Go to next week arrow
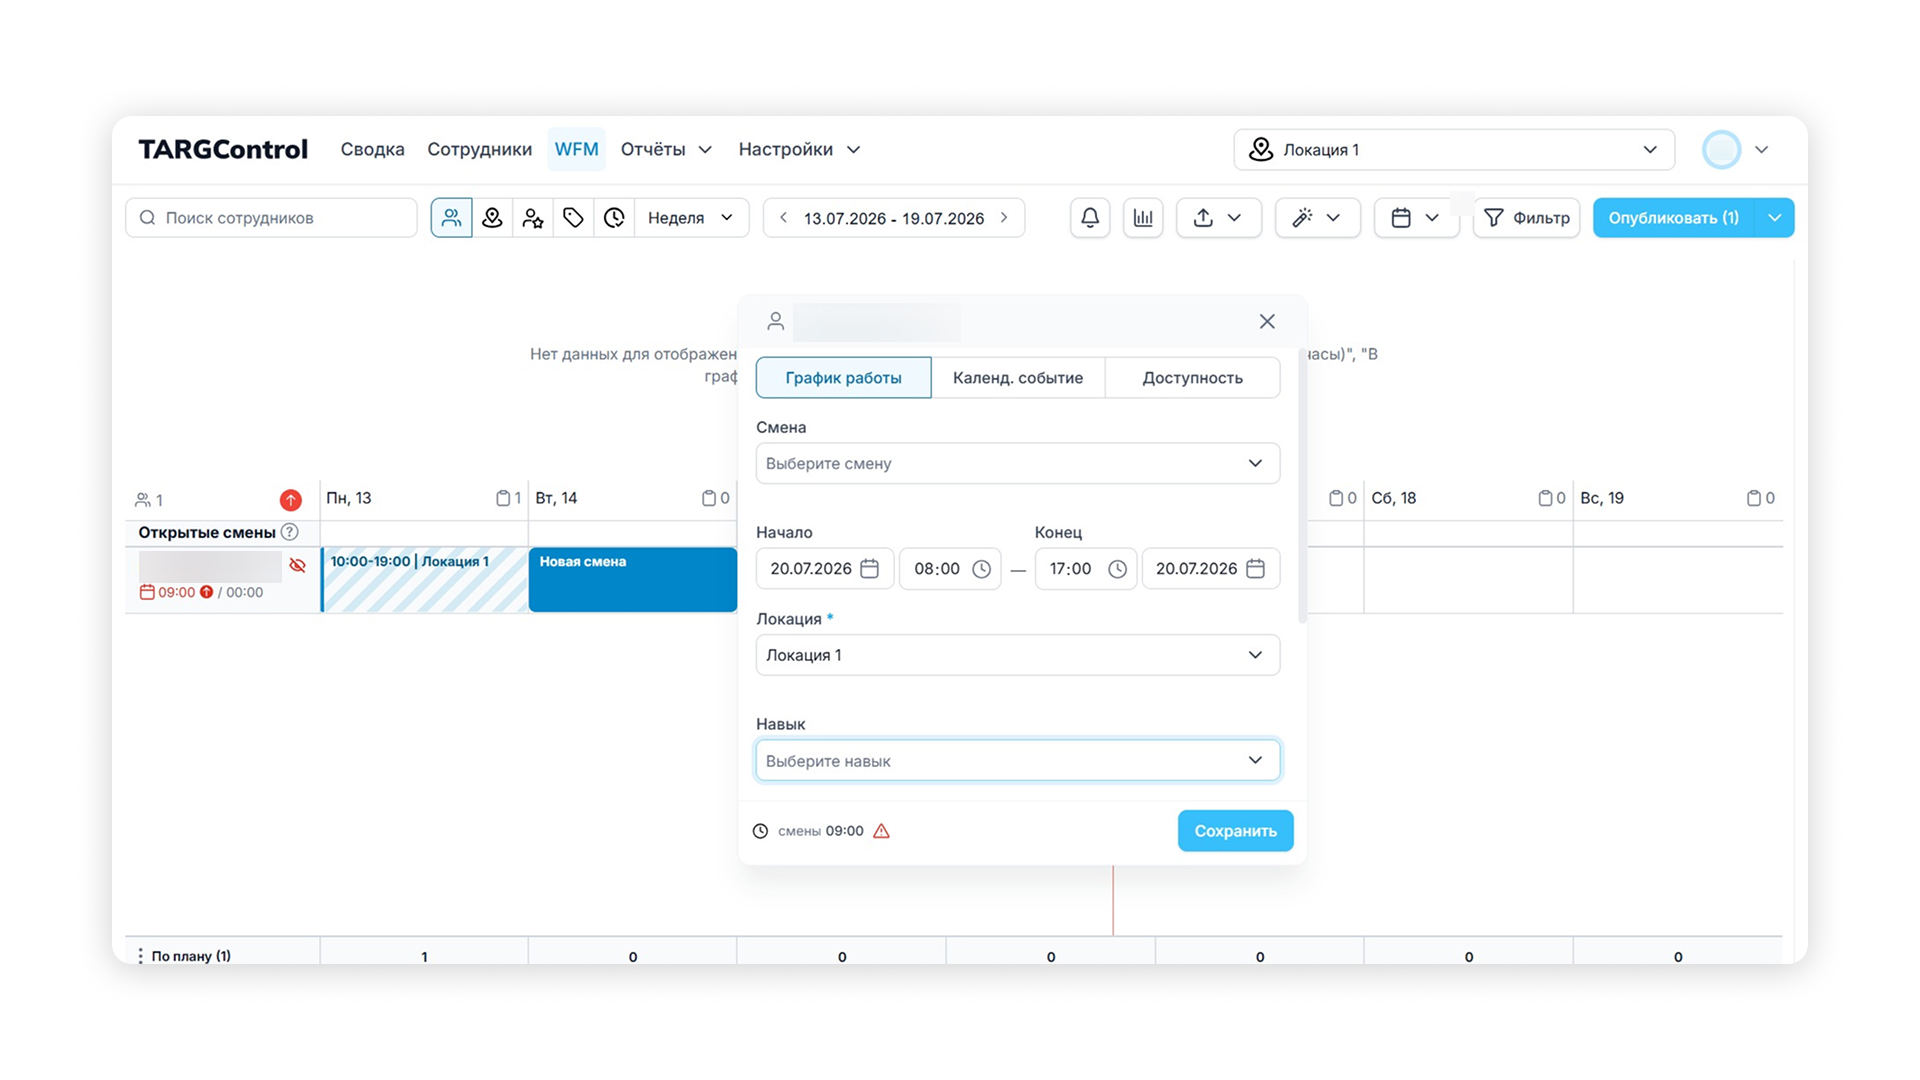 tap(1004, 218)
